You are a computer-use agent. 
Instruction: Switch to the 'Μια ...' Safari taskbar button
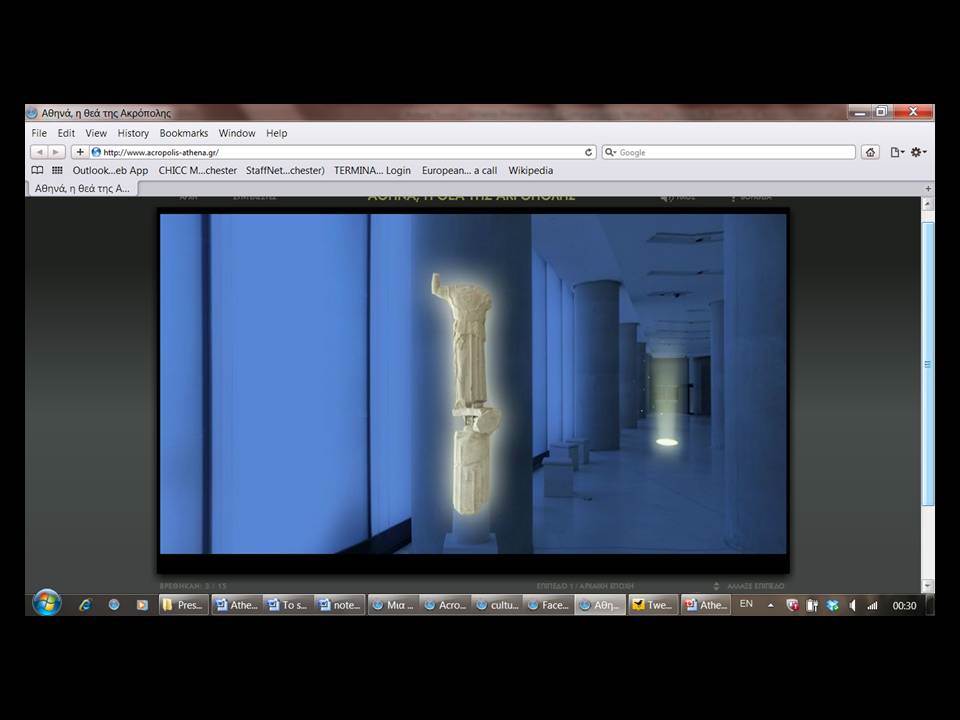[393, 605]
